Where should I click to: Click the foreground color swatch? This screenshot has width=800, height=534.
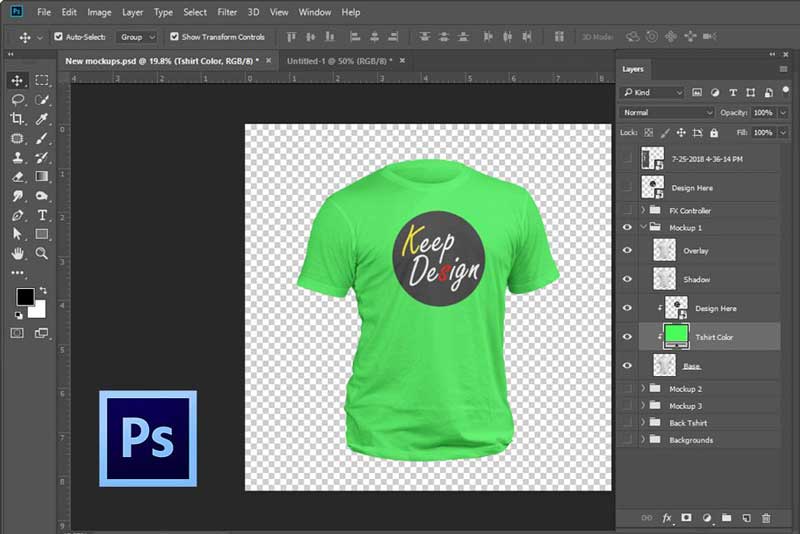(x=24, y=297)
